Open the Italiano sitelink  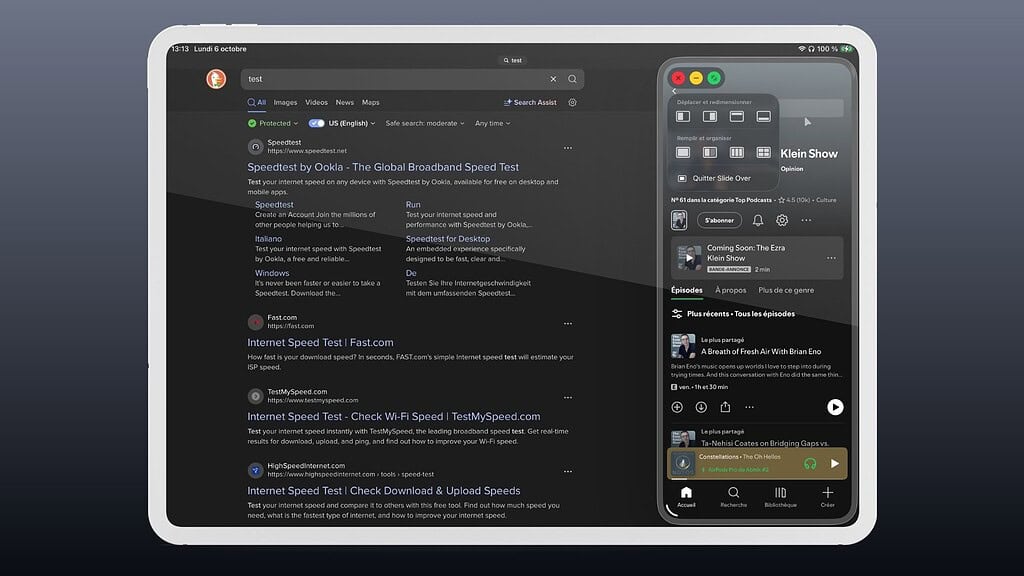(268, 239)
